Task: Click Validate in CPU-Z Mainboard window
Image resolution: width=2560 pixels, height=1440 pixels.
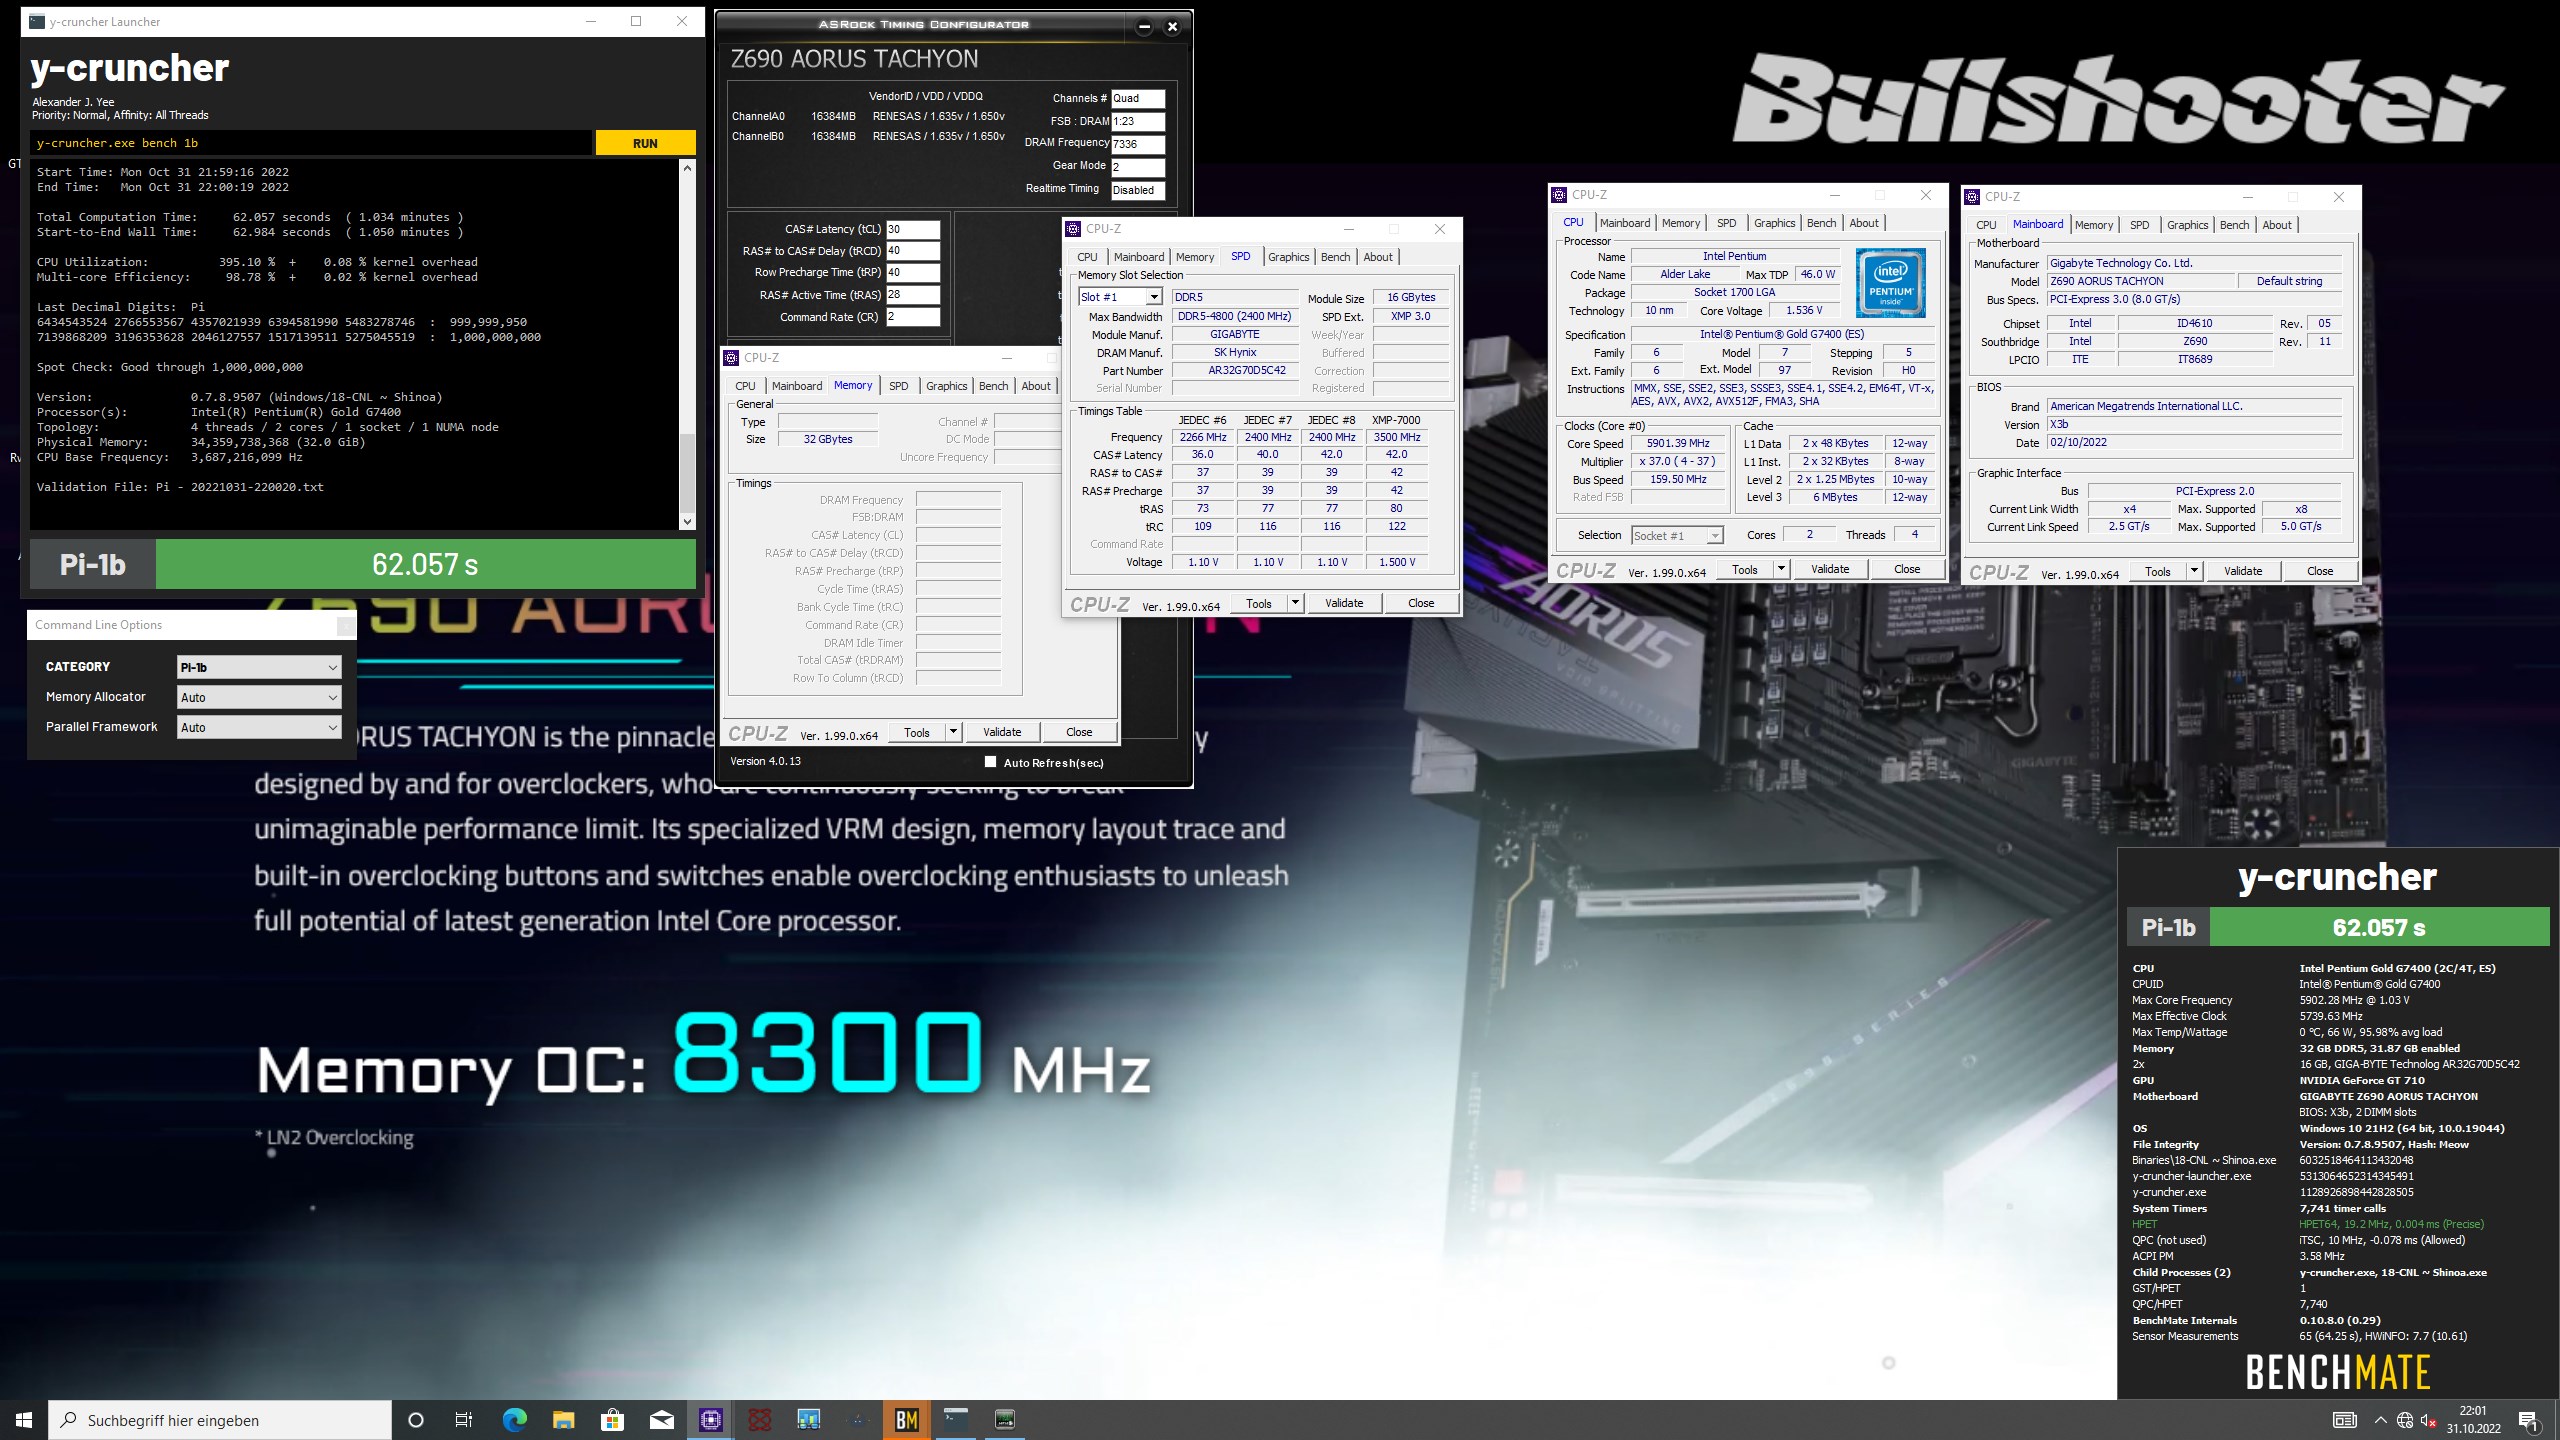Action: 2242,571
